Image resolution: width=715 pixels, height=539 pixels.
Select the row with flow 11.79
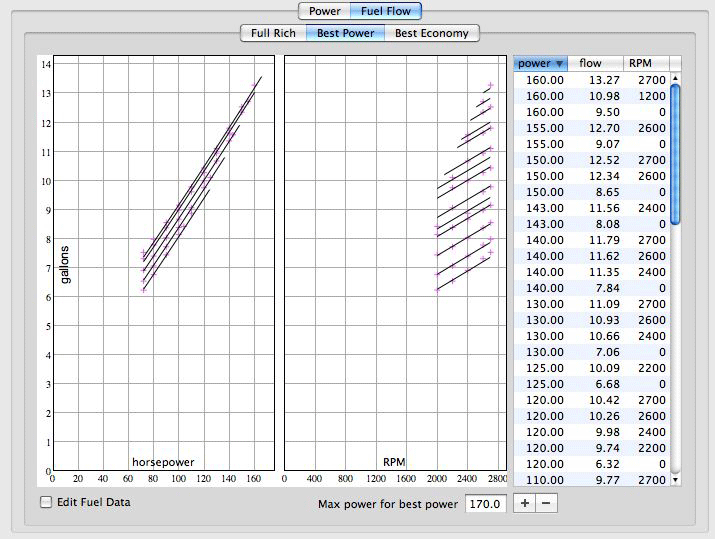click(x=592, y=240)
